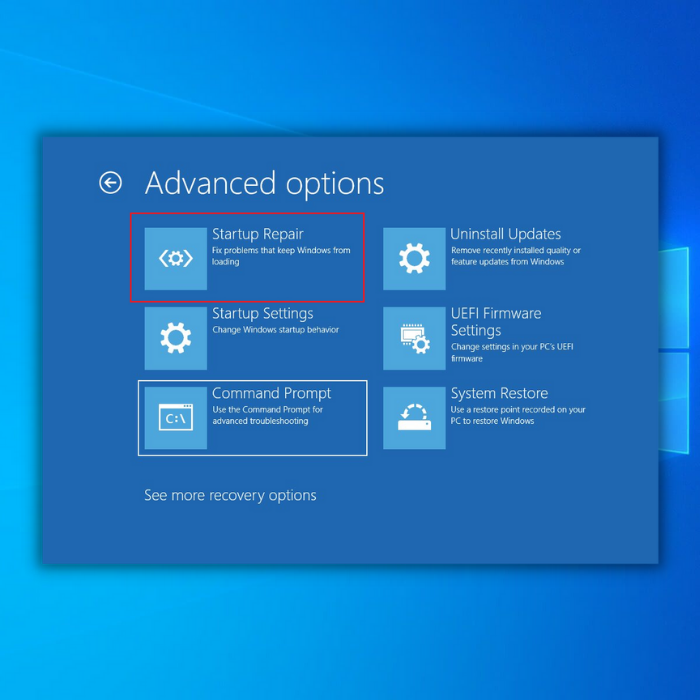Viewport: 700px width, 700px height.
Task: Click 'Change Windows startup behavior' description
Action: pyautogui.click(x=275, y=330)
